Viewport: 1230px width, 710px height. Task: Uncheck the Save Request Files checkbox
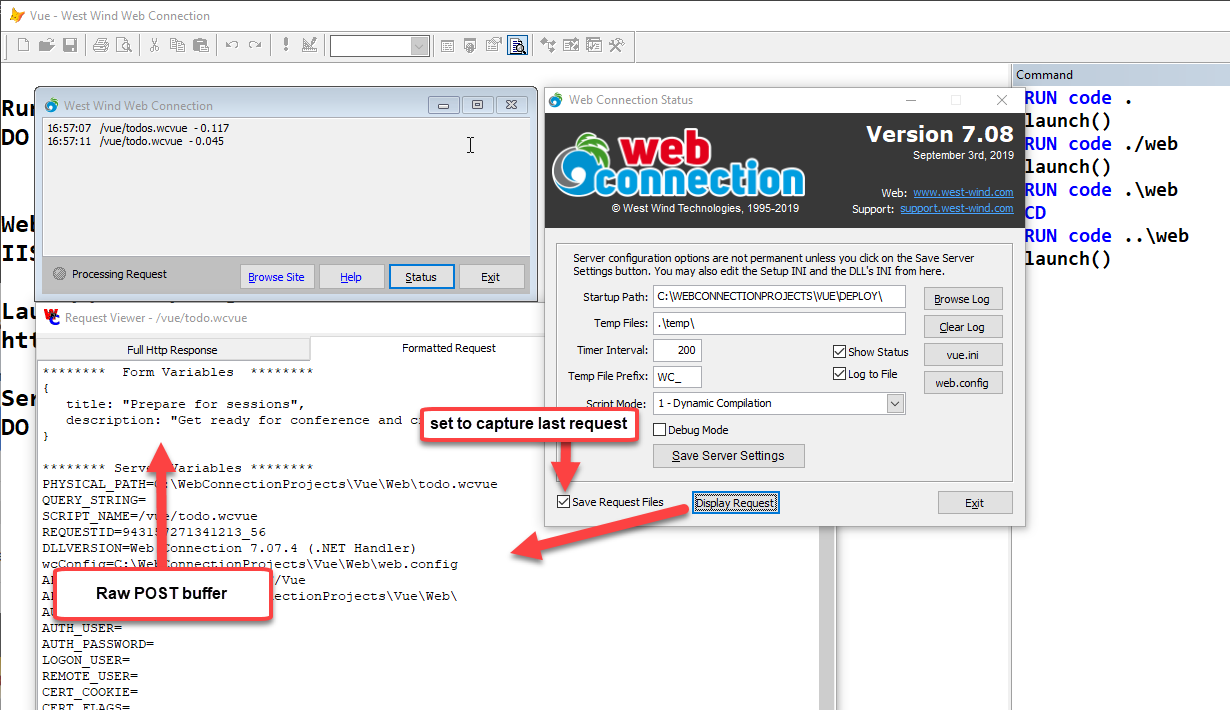pyautogui.click(x=610, y=502)
